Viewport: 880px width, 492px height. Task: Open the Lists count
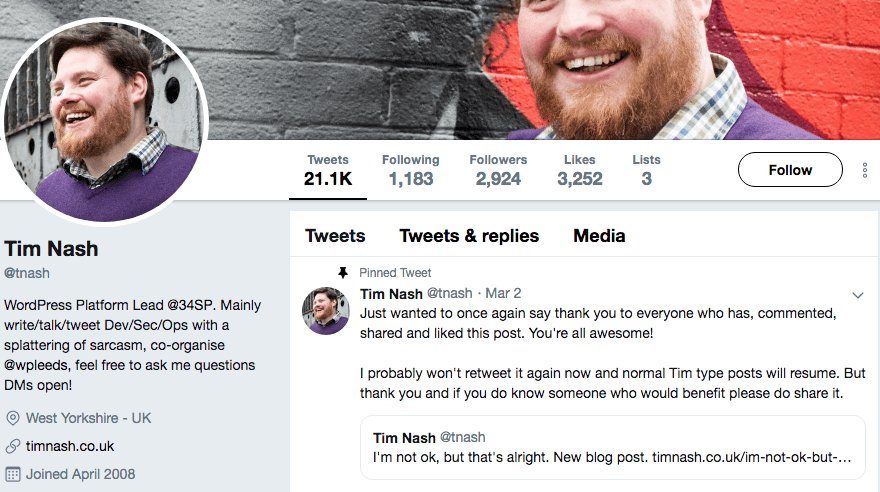point(646,170)
